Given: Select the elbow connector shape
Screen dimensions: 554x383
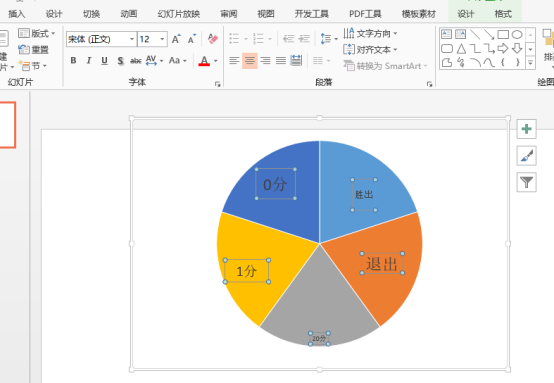Looking at the screenshot, I should (475, 48).
